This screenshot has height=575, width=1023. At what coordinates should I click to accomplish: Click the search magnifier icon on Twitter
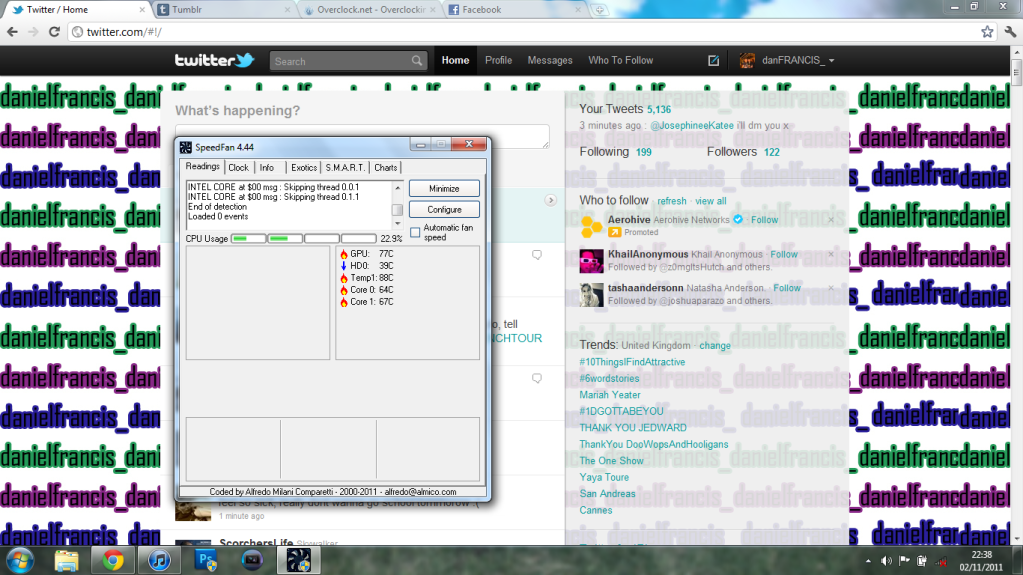coord(416,61)
